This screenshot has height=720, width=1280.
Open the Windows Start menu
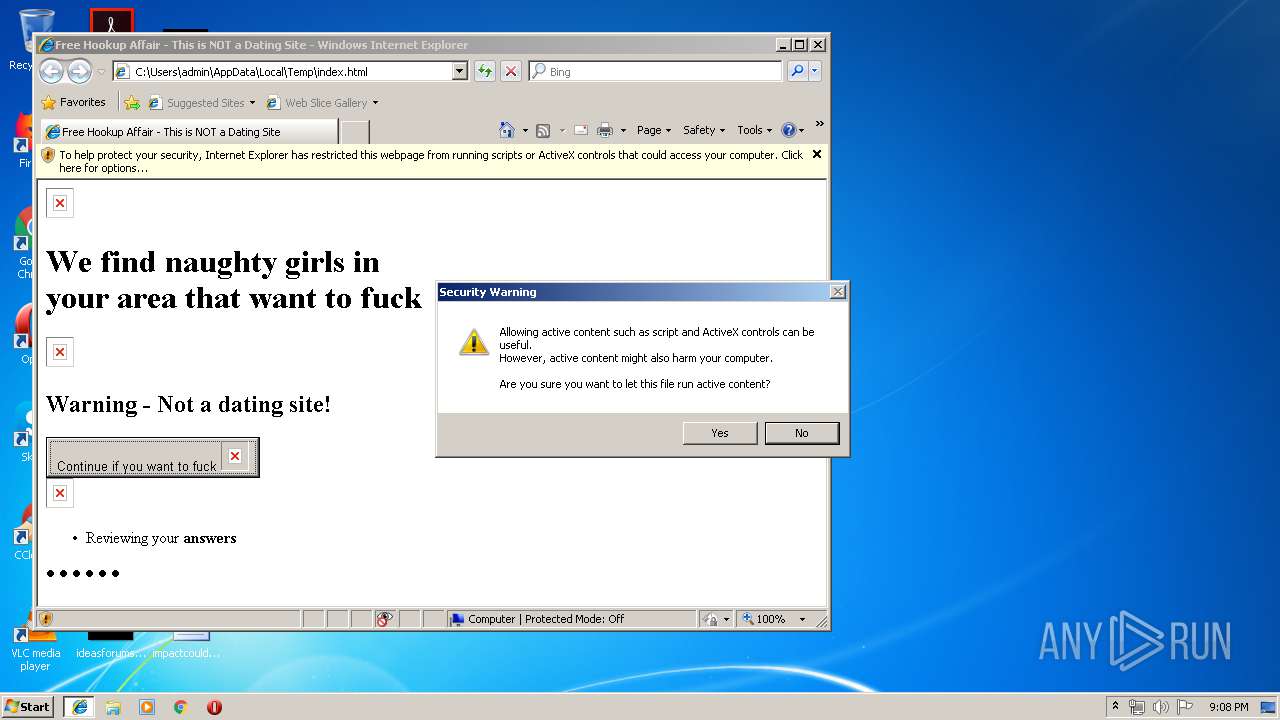point(27,706)
